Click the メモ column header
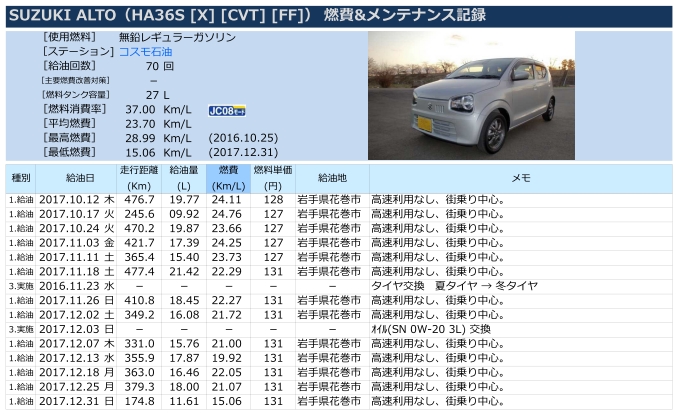676x414 pixels. point(521,178)
